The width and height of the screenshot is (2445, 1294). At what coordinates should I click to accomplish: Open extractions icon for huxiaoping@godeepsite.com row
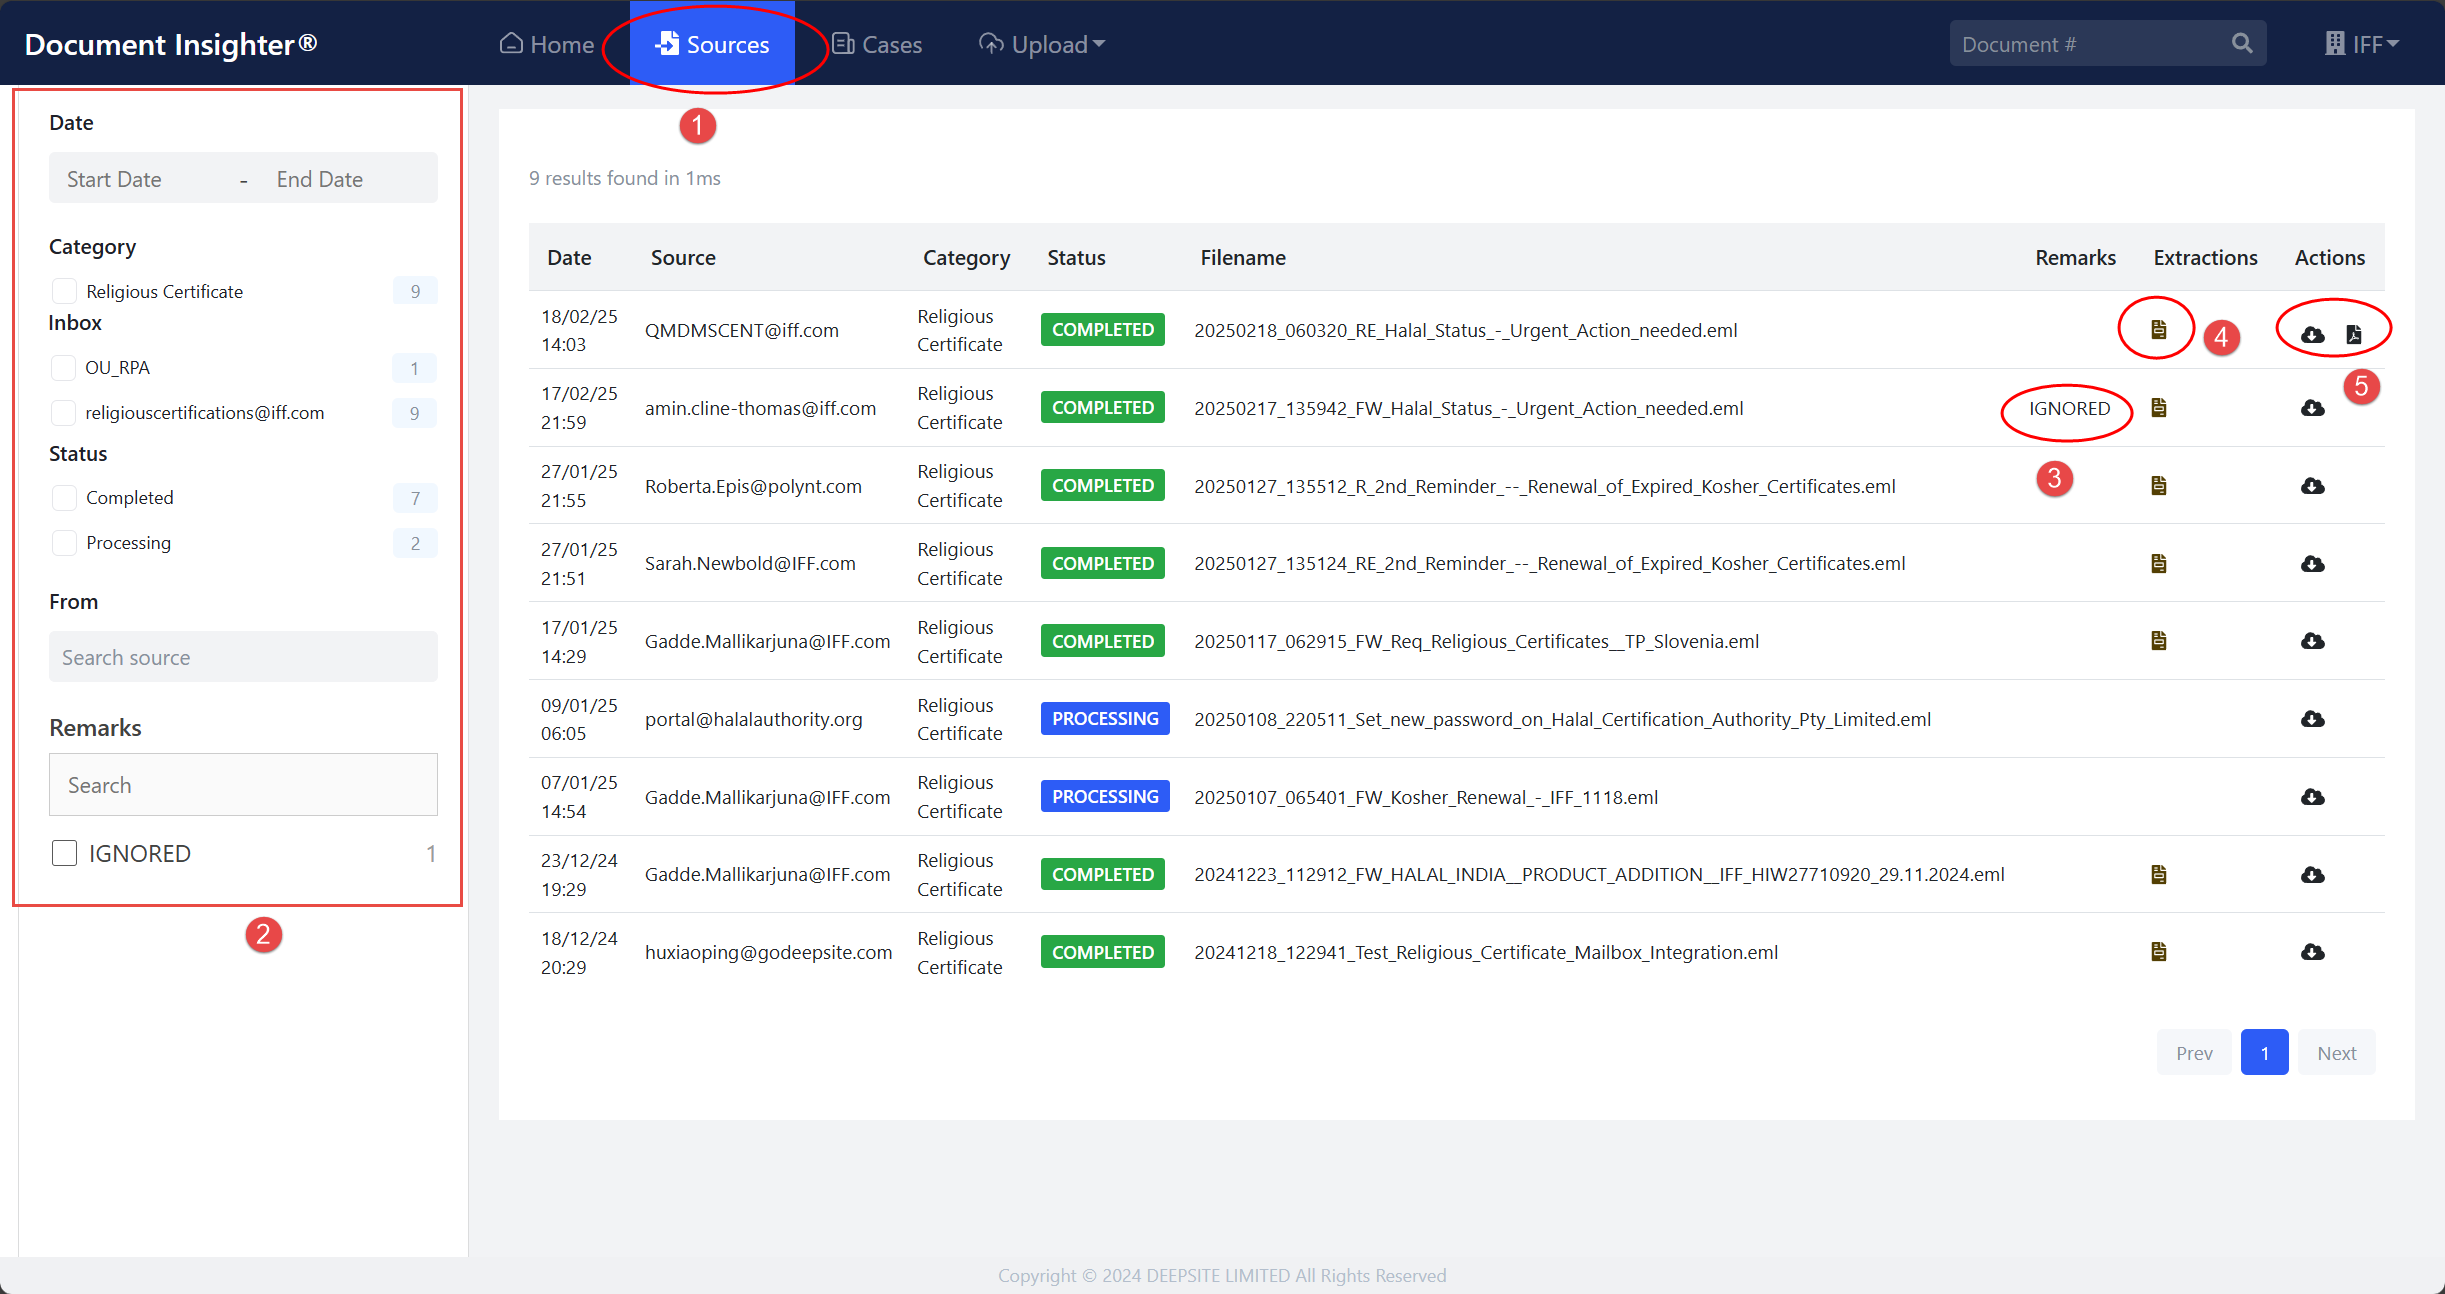2158,952
